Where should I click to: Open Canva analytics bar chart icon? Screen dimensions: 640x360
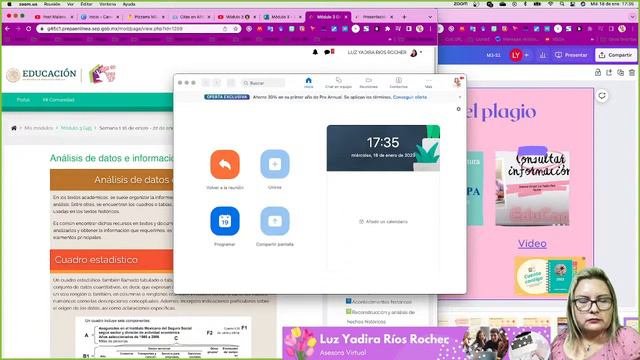542,55
